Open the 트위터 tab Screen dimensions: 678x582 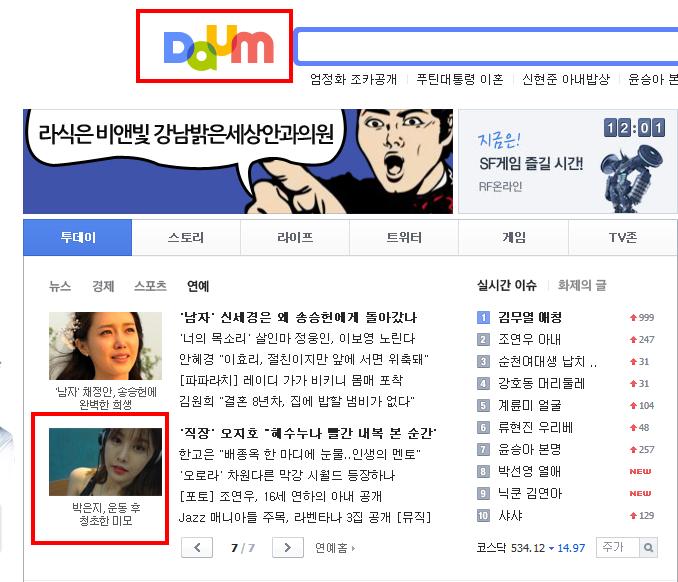pyautogui.click(x=404, y=237)
